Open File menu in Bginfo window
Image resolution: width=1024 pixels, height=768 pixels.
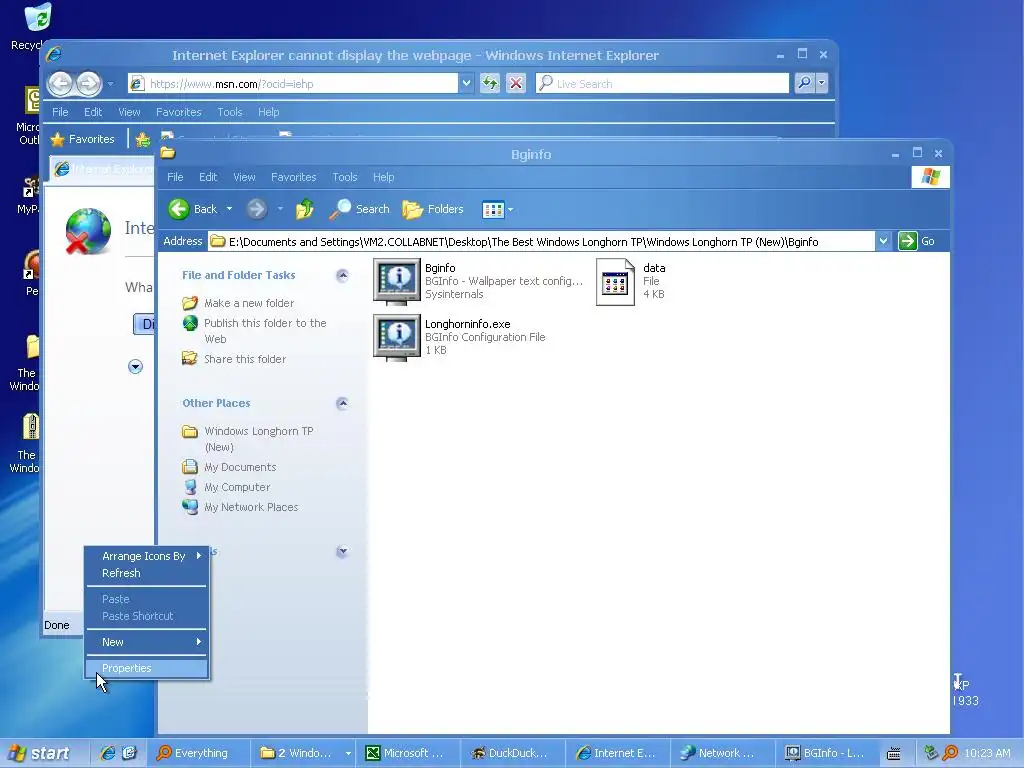coord(175,177)
